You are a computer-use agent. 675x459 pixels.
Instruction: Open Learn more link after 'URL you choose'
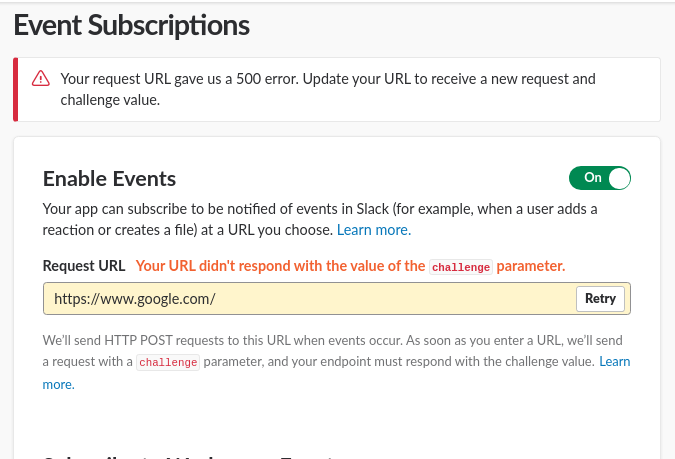[x=374, y=230]
